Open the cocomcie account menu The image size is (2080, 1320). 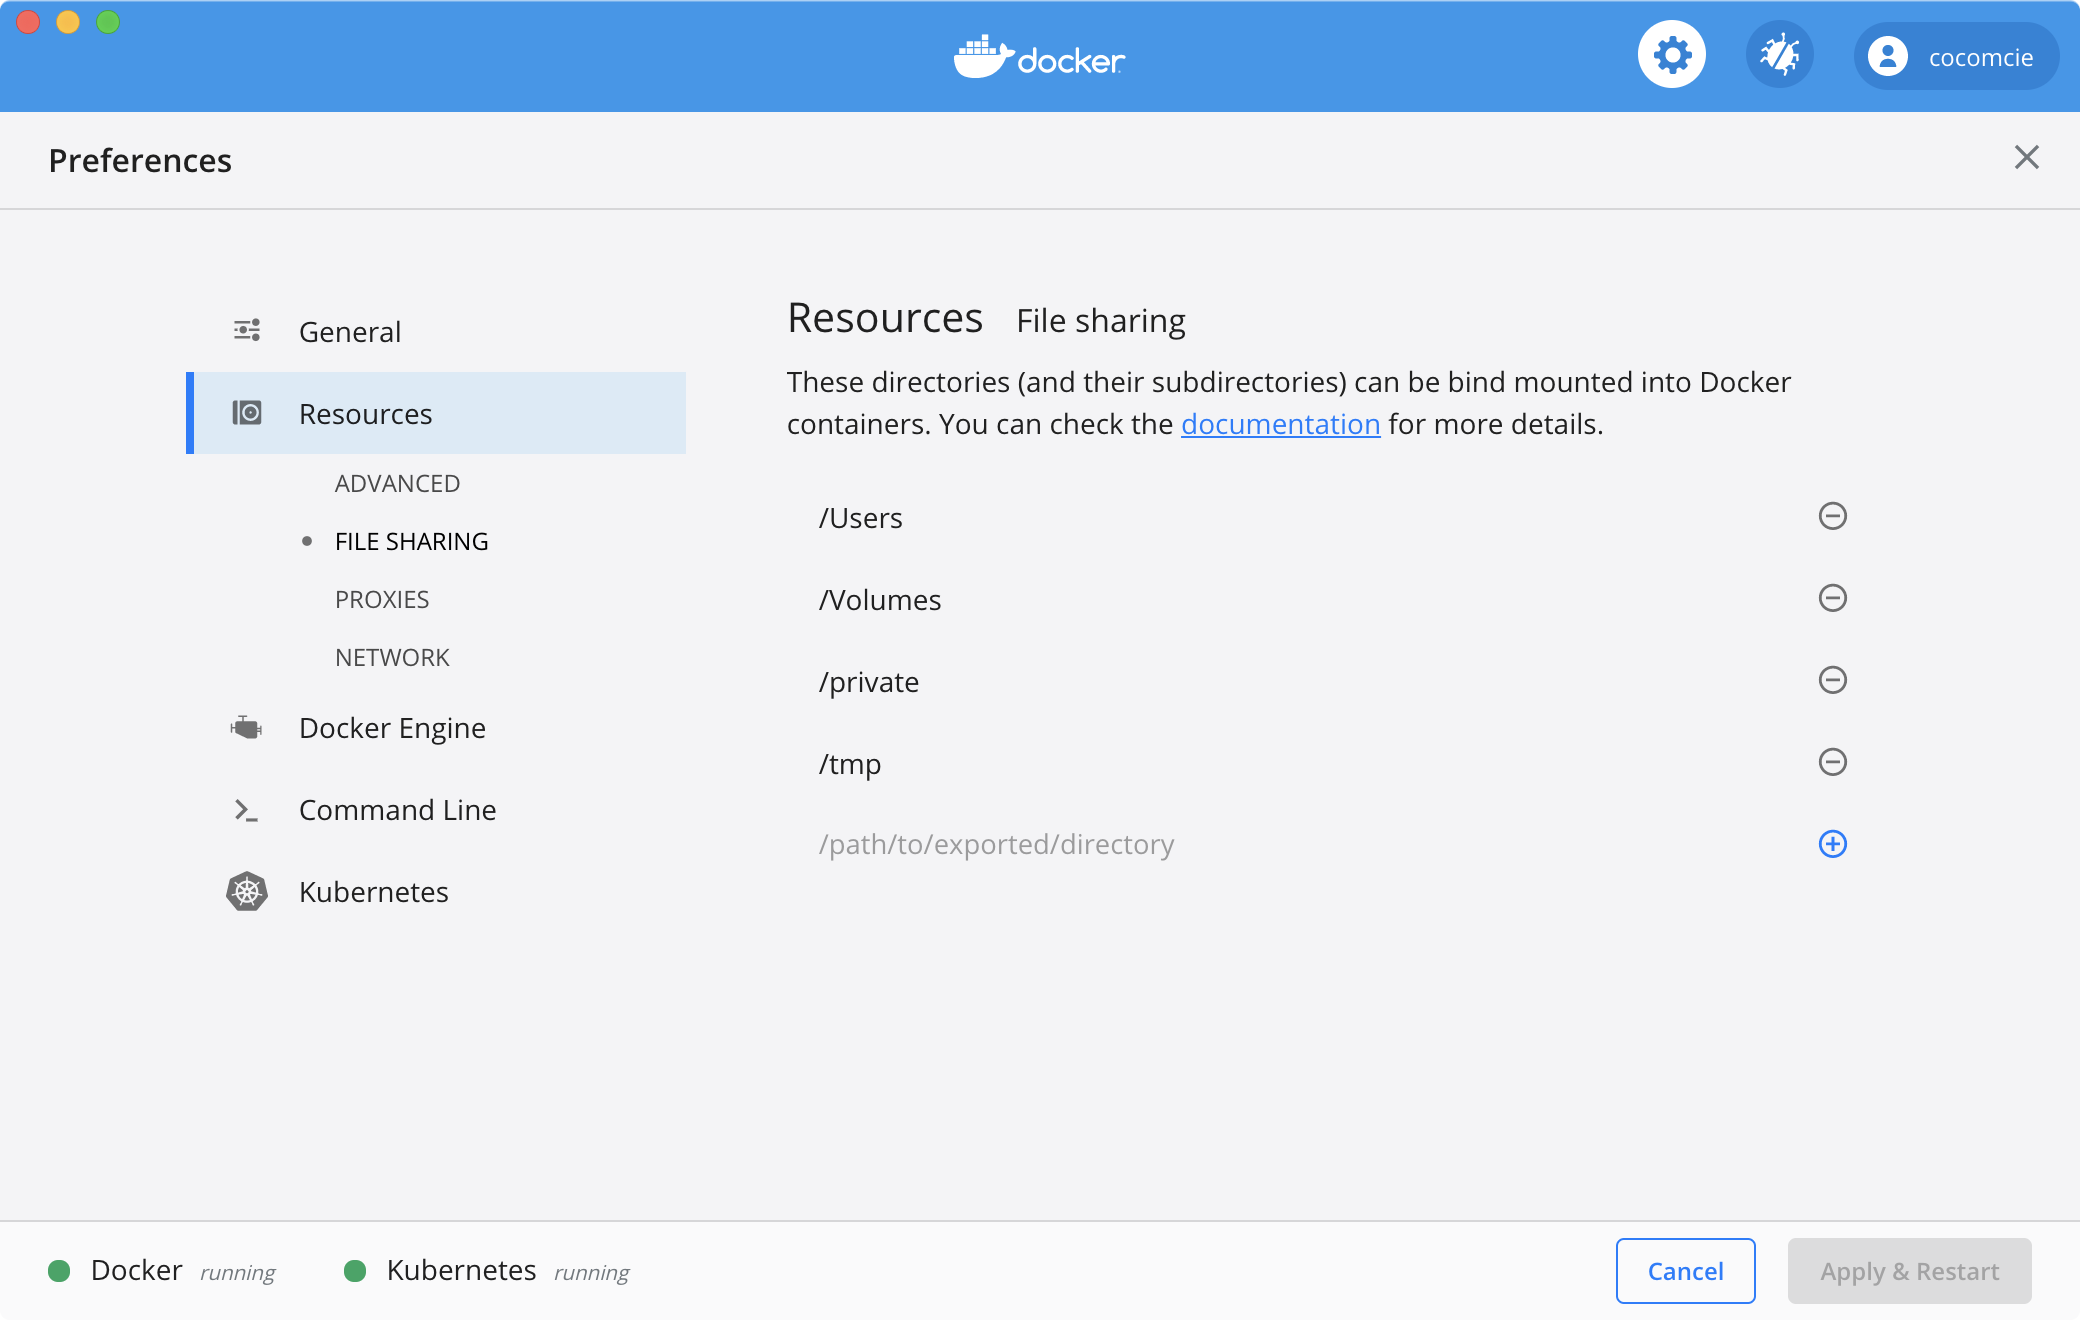pos(1956,57)
